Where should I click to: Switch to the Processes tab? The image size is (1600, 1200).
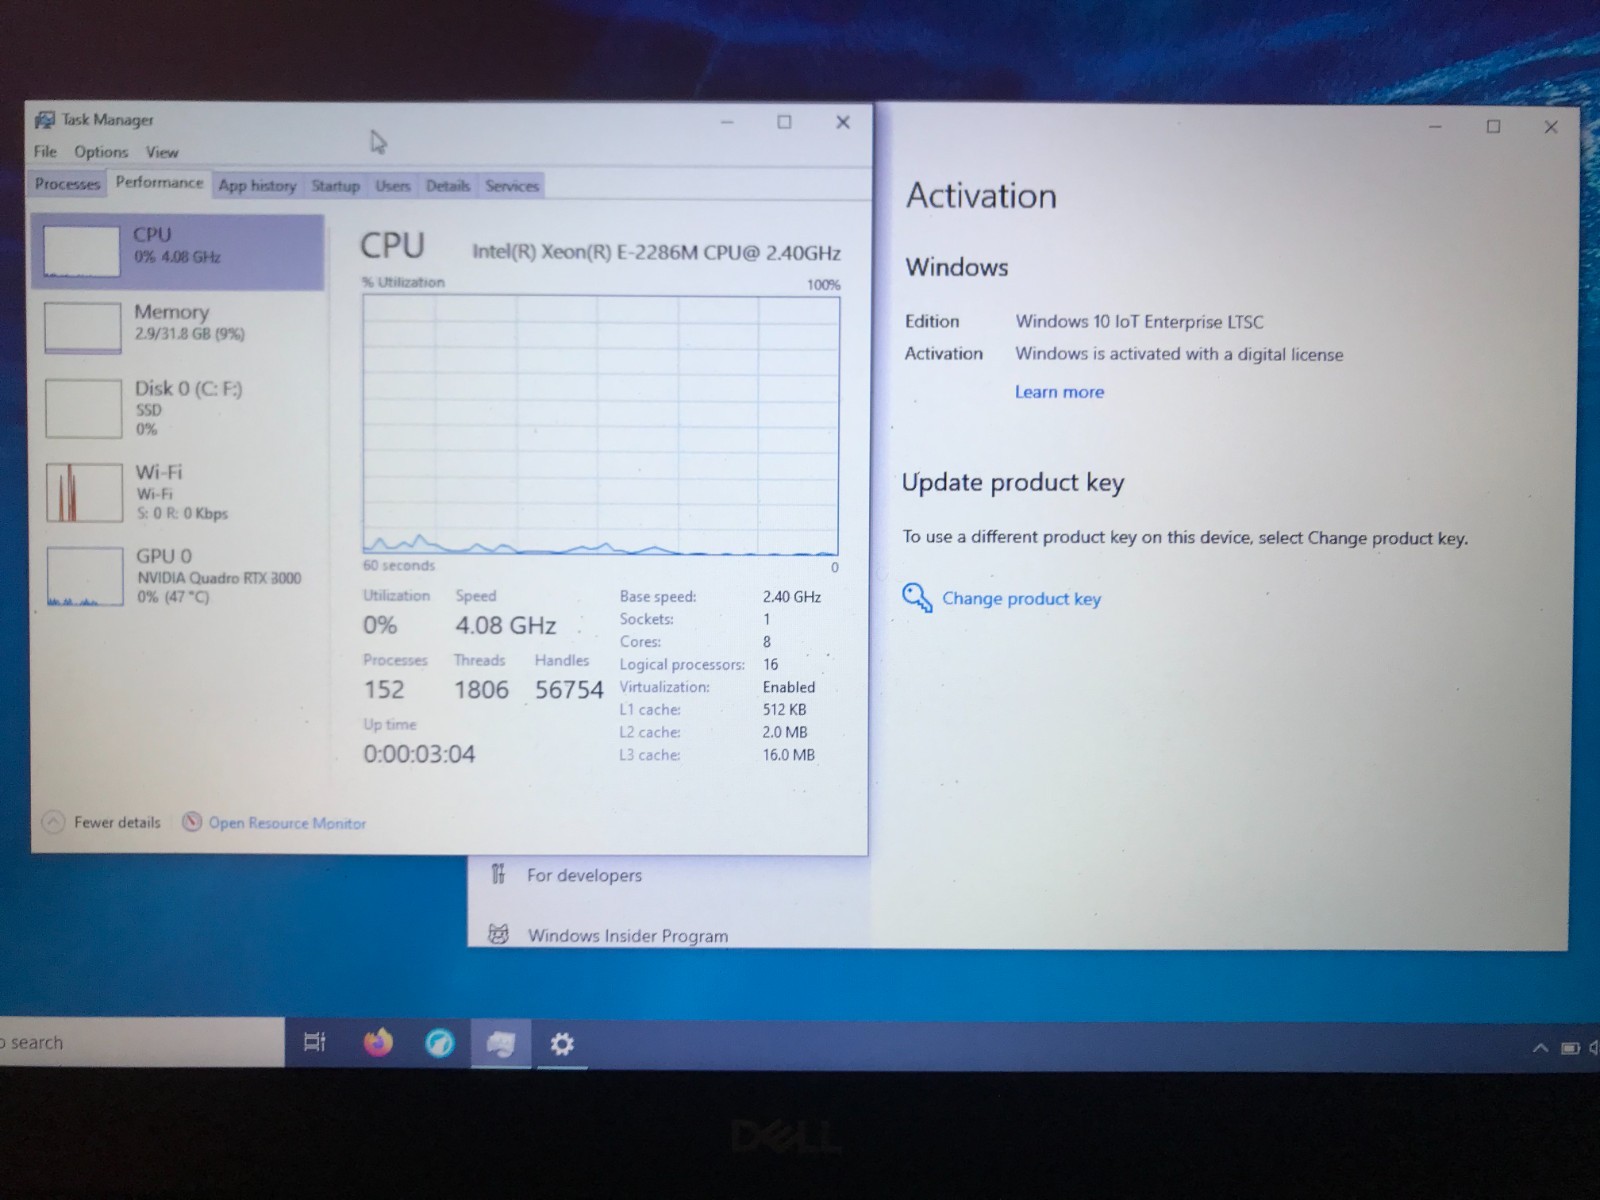[67, 184]
